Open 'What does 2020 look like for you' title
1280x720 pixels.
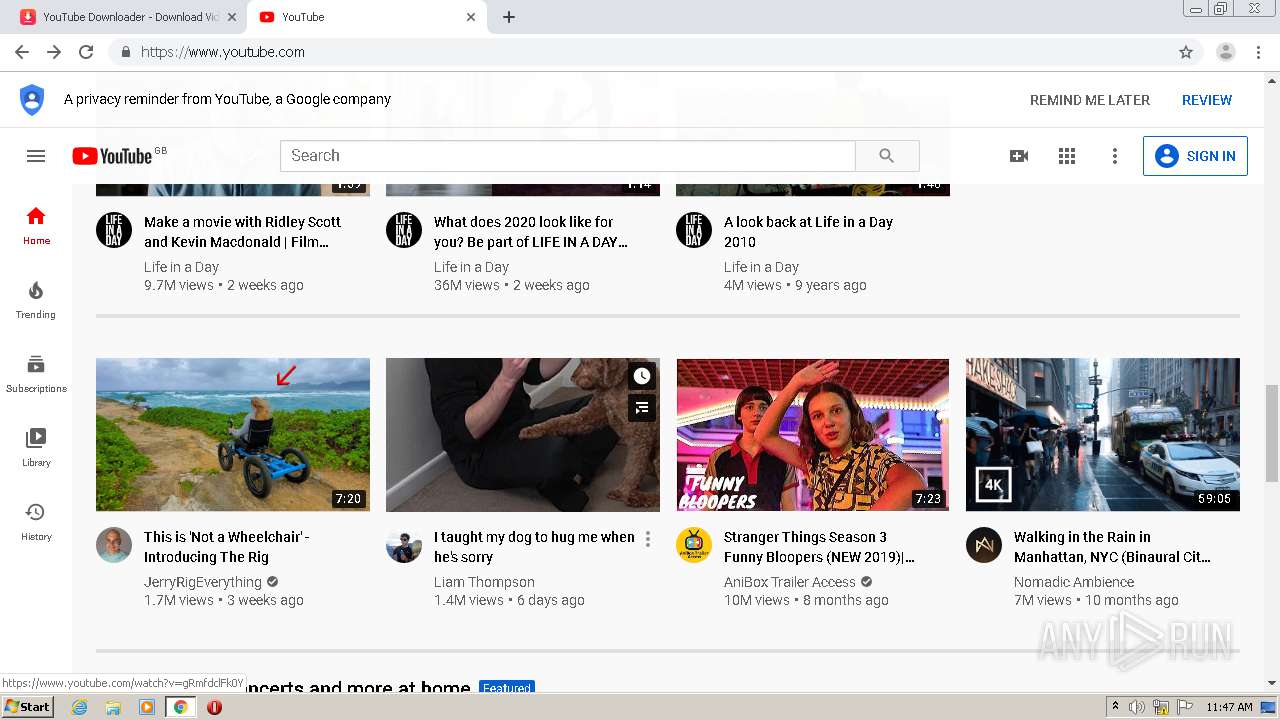coord(531,232)
